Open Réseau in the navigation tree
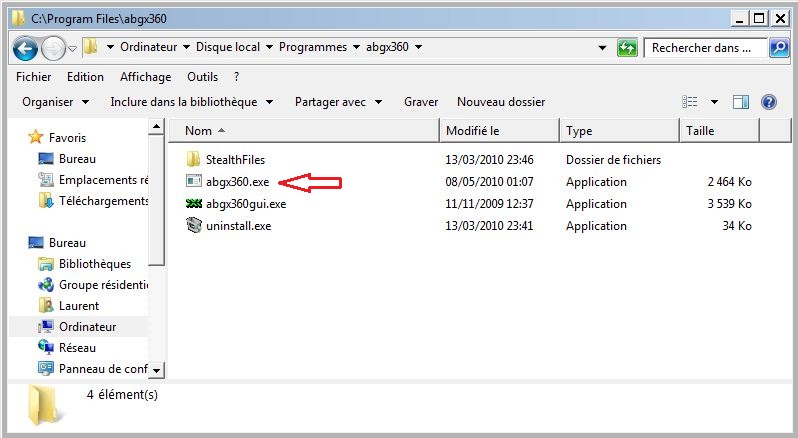Viewport: 798px width, 438px height. [x=77, y=348]
